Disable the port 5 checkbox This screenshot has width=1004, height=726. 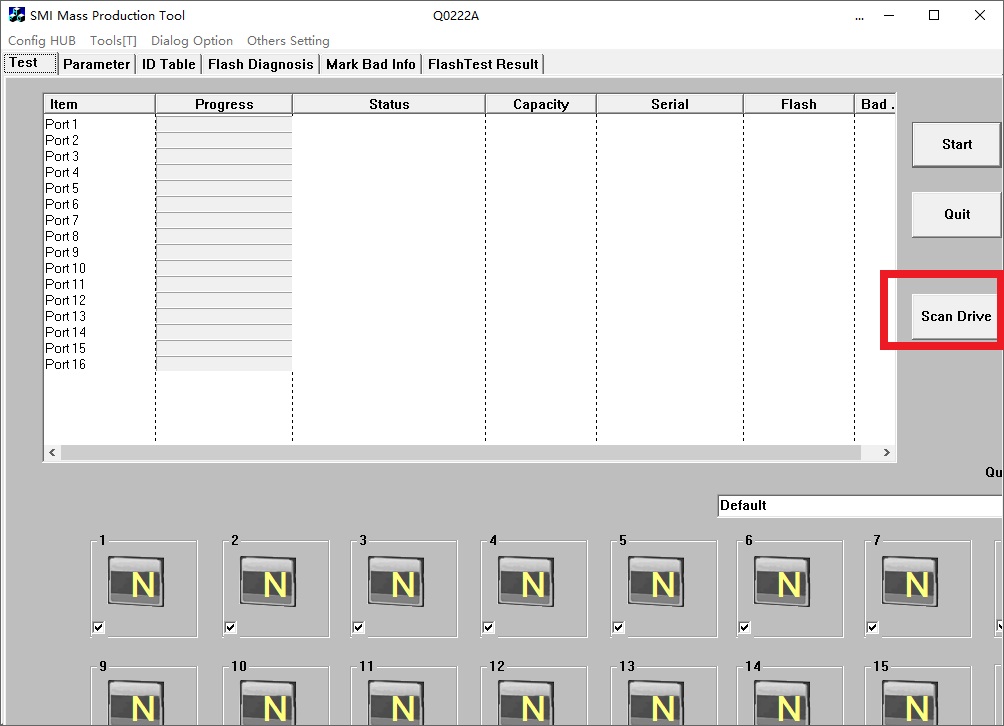tap(619, 627)
